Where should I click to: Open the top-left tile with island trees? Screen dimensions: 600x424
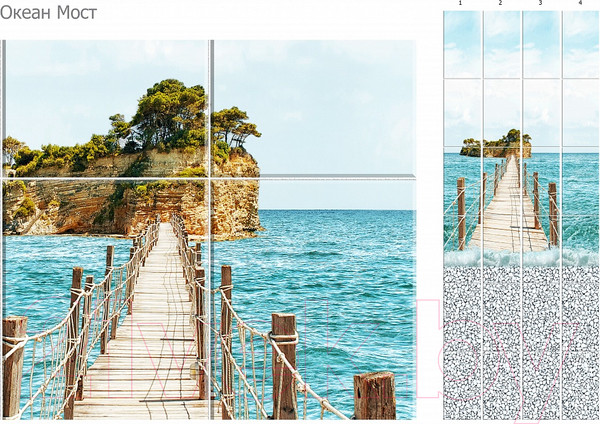pyautogui.click(x=106, y=108)
